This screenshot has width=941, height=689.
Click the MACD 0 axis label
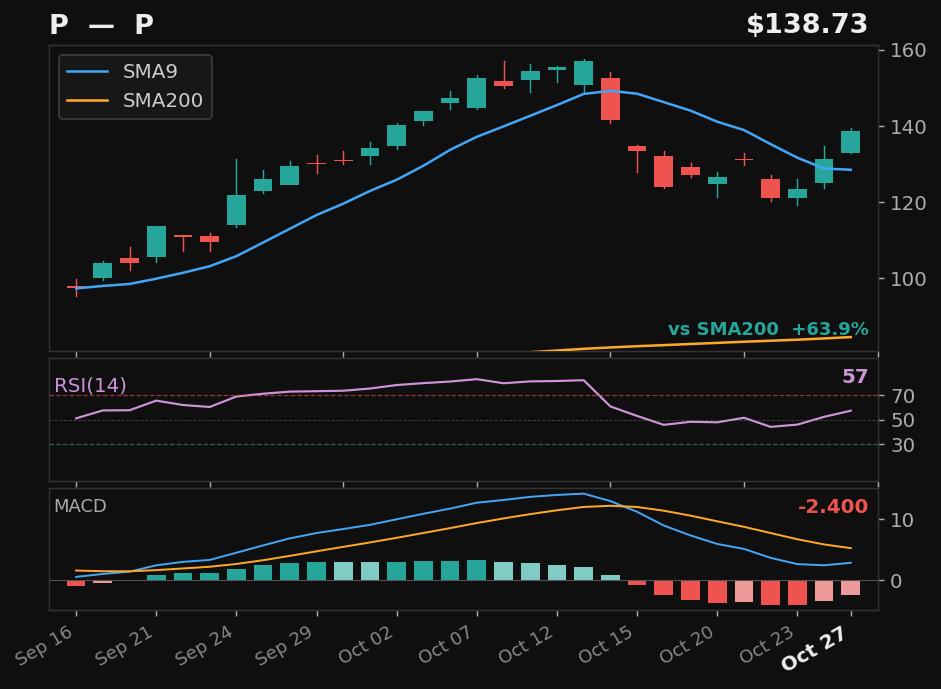896,581
